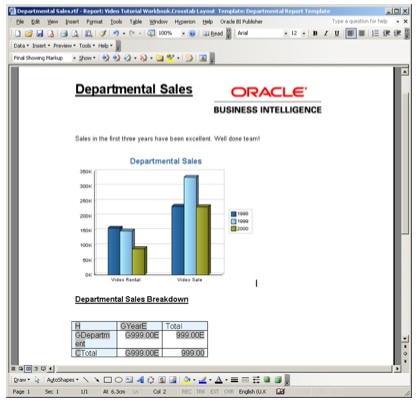Open BI Publisher Insert dropdown
417x407 pixels.
tap(41, 46)
